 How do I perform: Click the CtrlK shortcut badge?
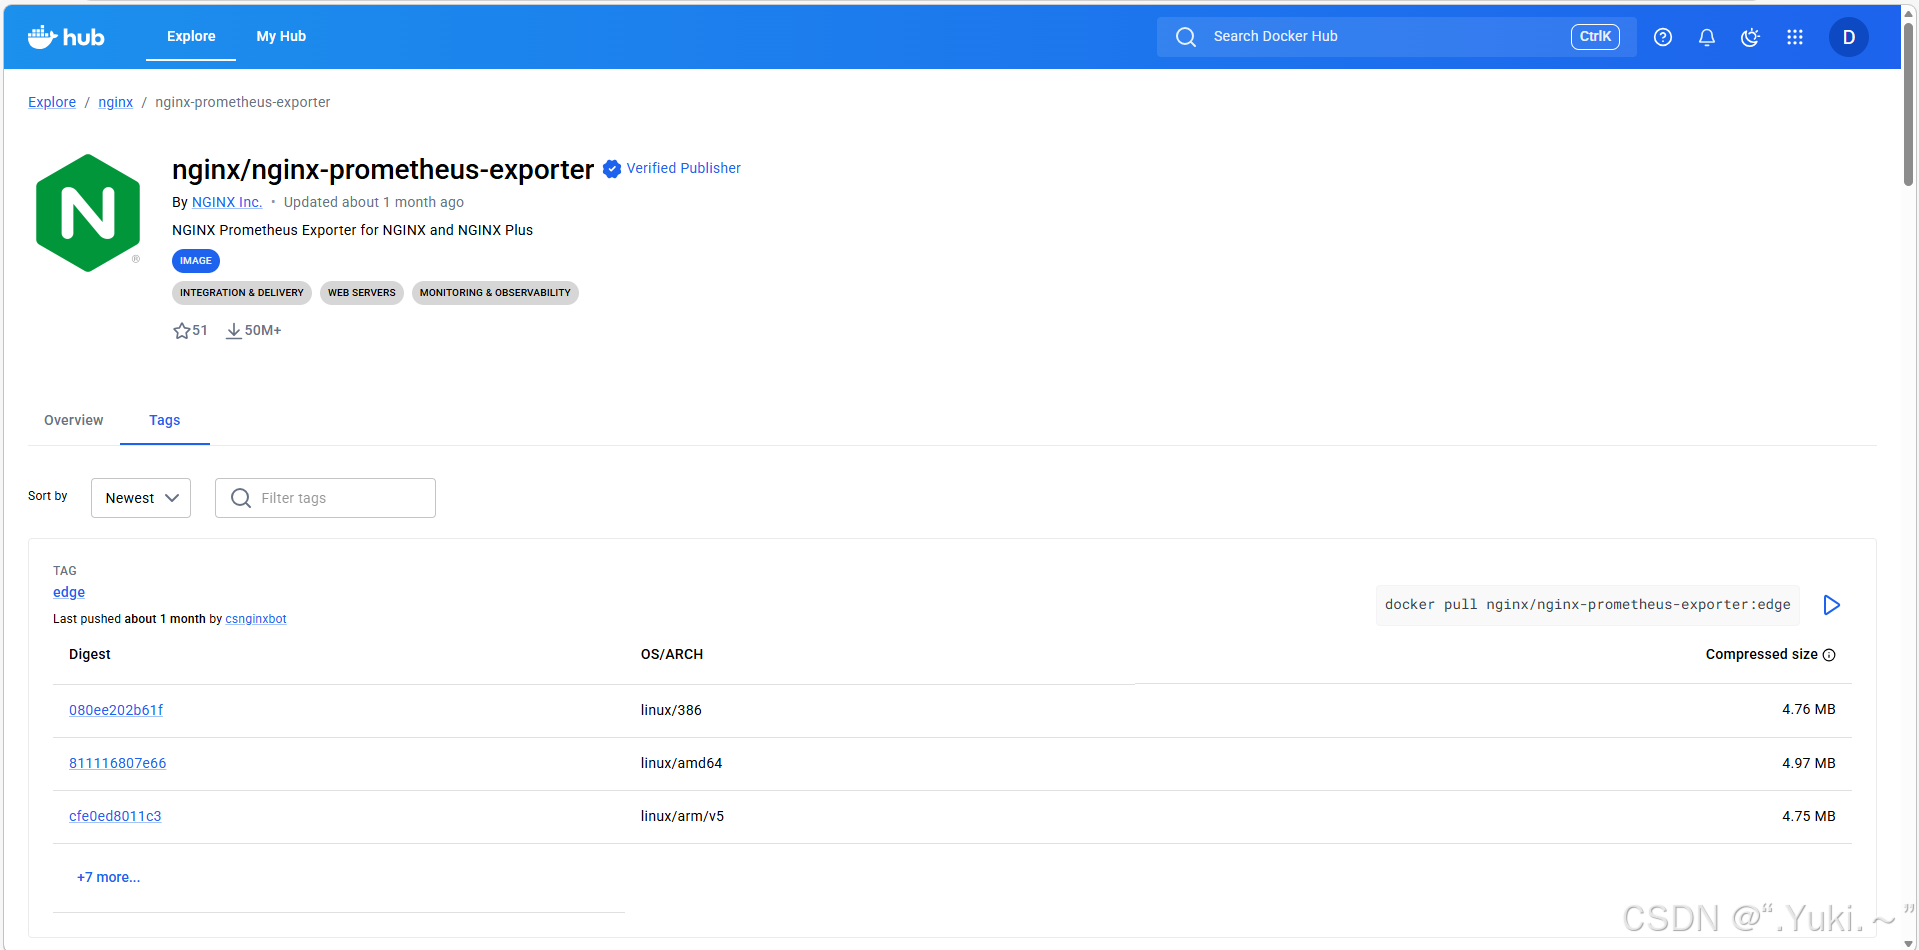pyautogui.click(x=1595, y=37)
